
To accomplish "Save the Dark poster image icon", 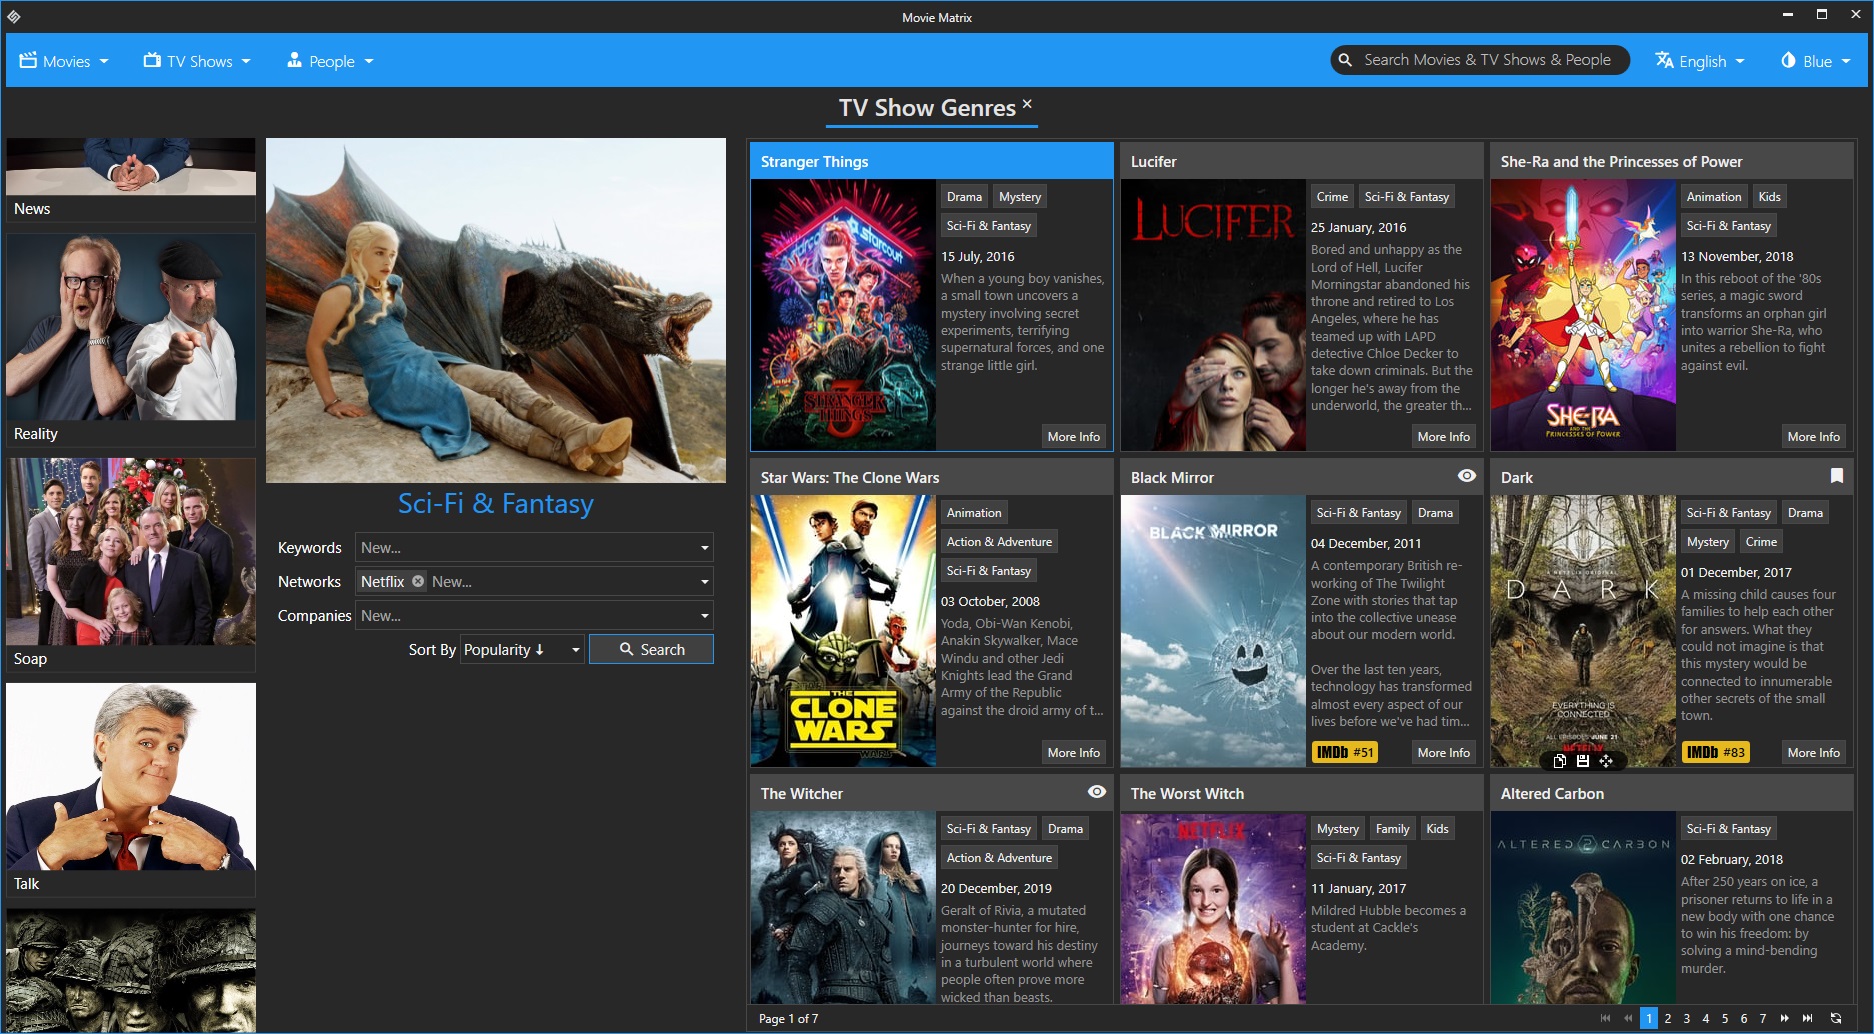I will tap(1583, 761).
